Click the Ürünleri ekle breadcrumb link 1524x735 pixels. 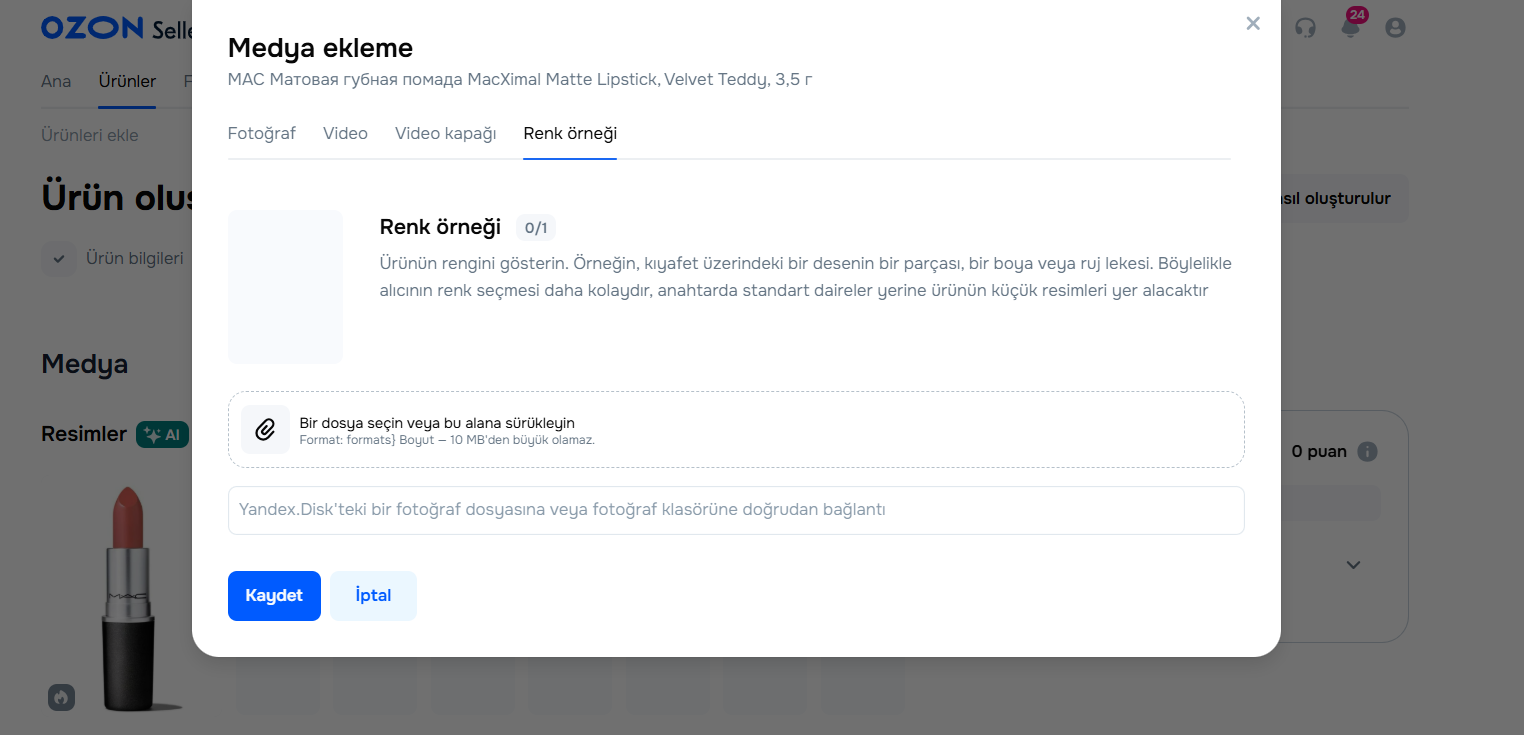(x=90, y=135)
